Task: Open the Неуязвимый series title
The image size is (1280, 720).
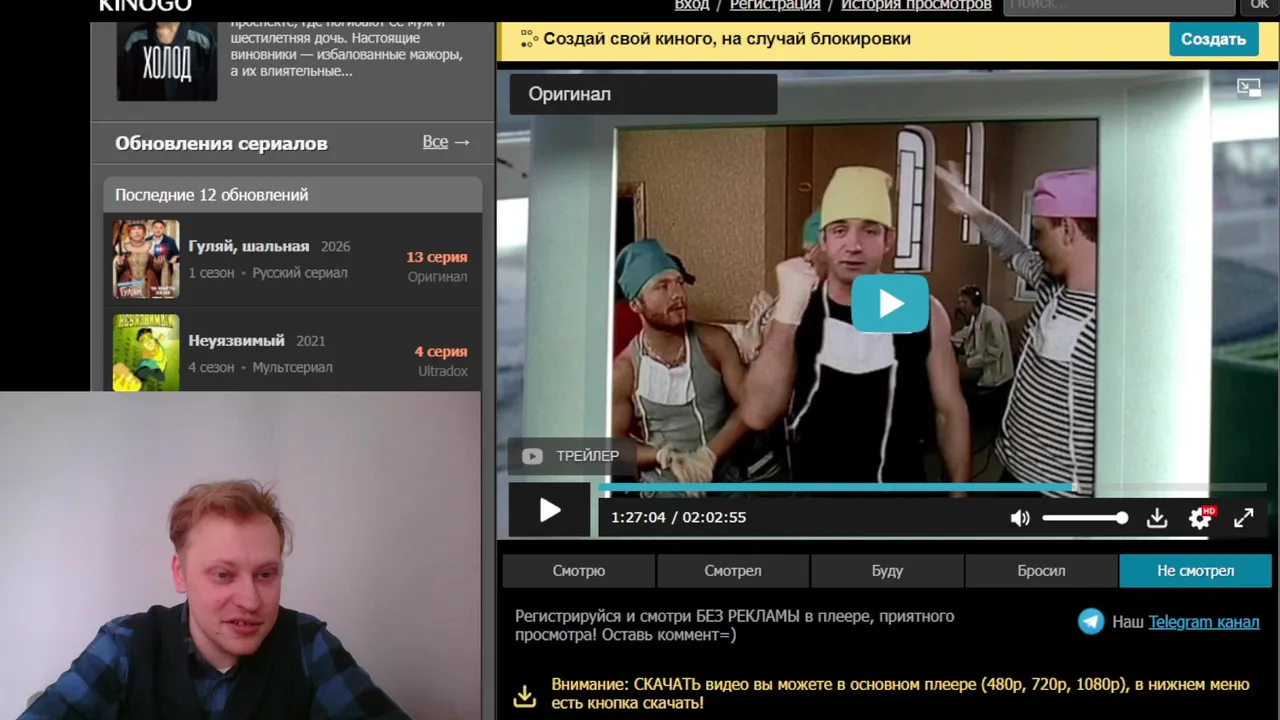Action: tap(237, 340)
